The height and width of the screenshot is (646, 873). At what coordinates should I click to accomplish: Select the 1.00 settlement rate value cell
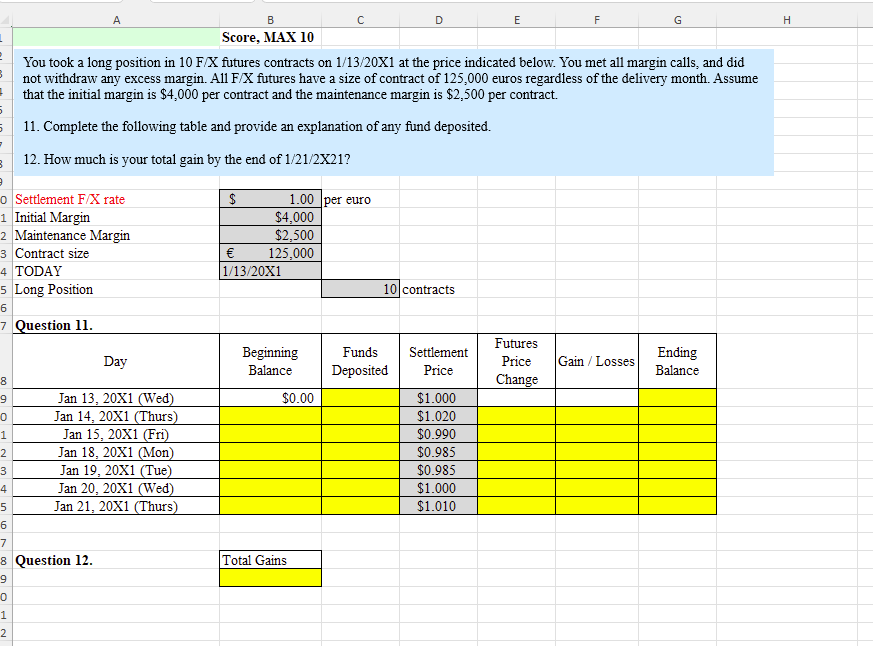pyautogui.click(x=271, y=199)
